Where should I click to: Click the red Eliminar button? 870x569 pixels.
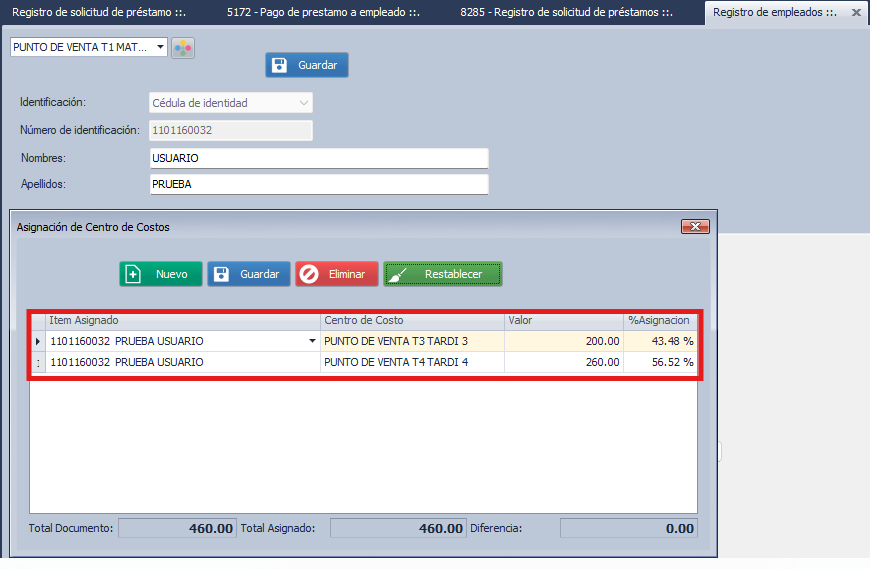coord(336,274)
